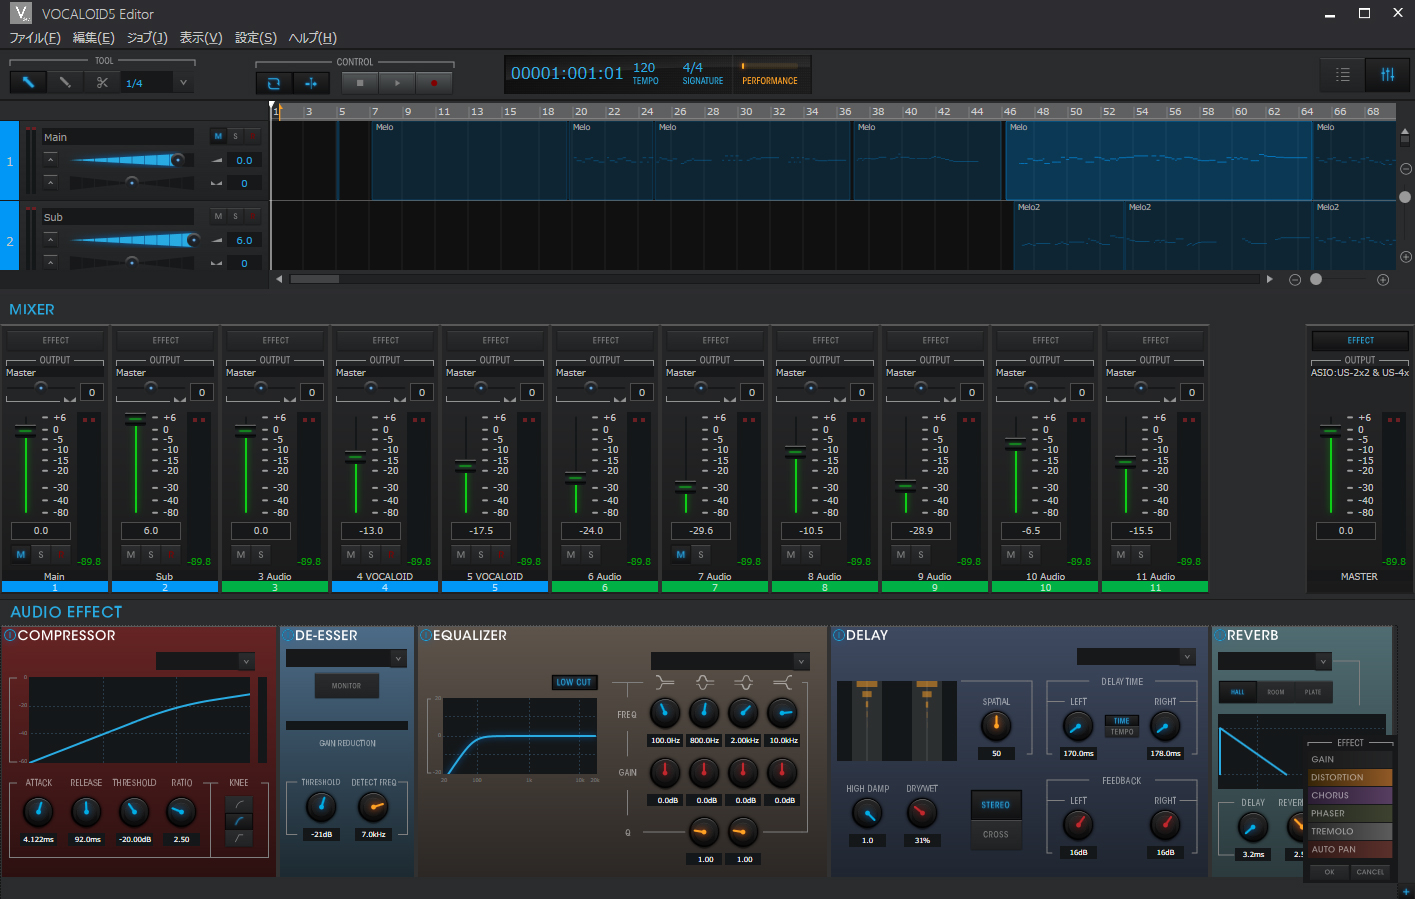1415x899 pixels.
Task: Mute the 7 Audio mixer channel
Action: pos(681,554)
